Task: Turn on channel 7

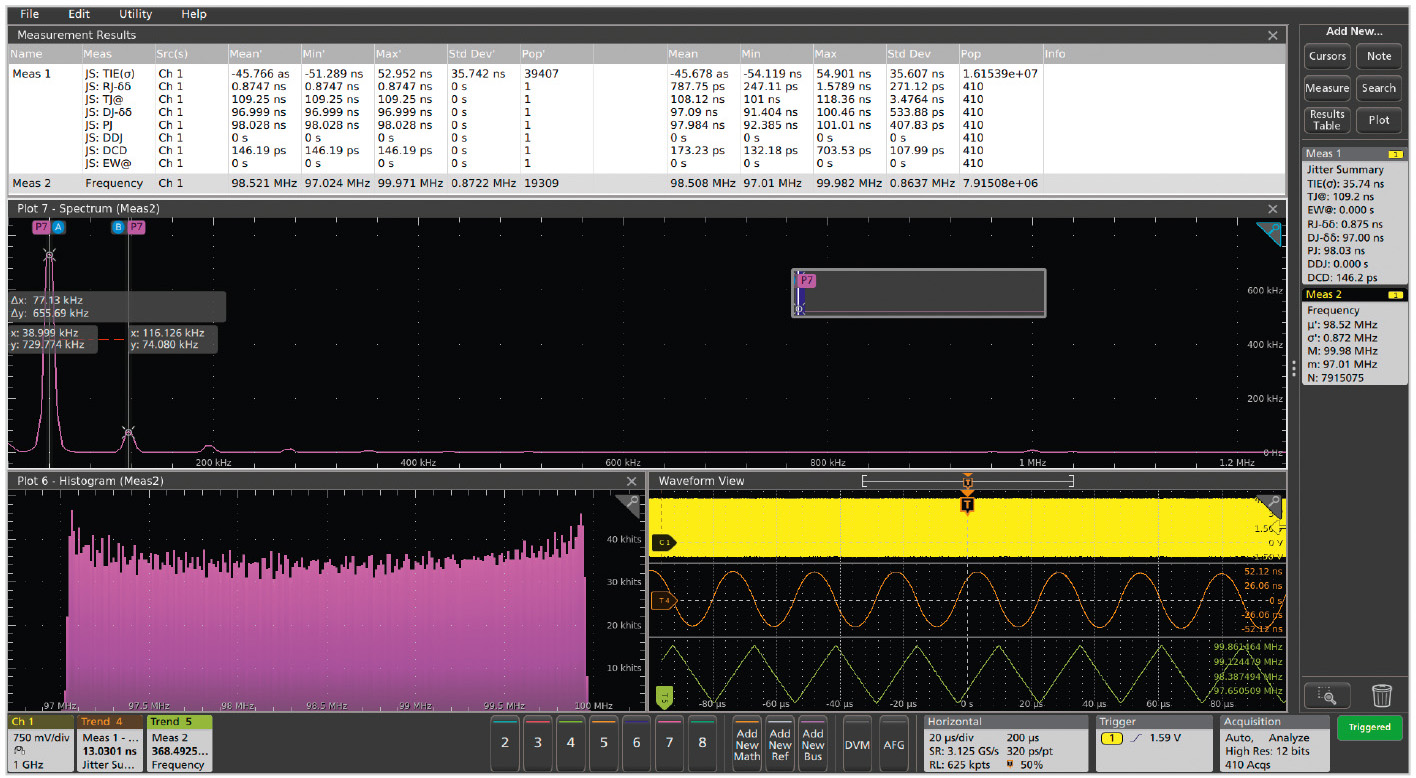Action: click(669, 741)
